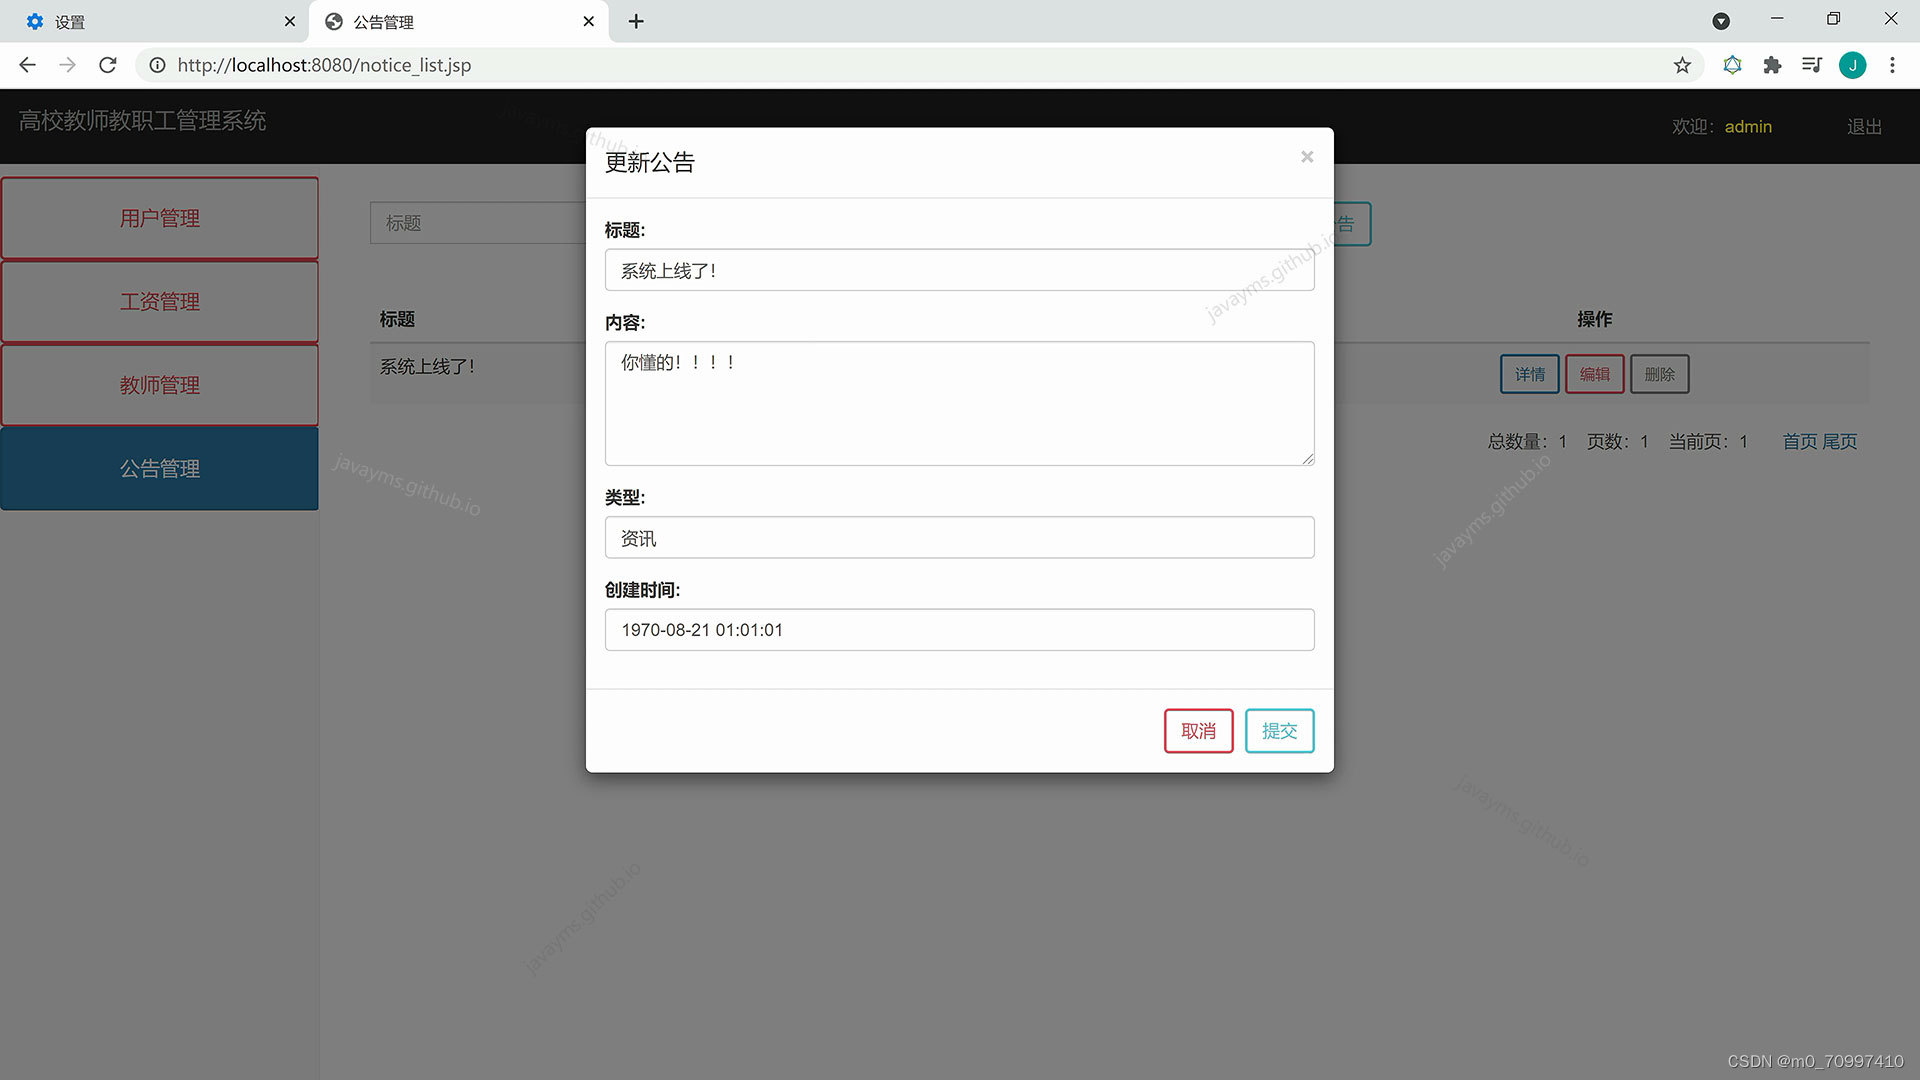The height and width of the screenshot is (1080, 1920).
Task: Open the extensions puzzle icon
Action: tap(1772, 65)
